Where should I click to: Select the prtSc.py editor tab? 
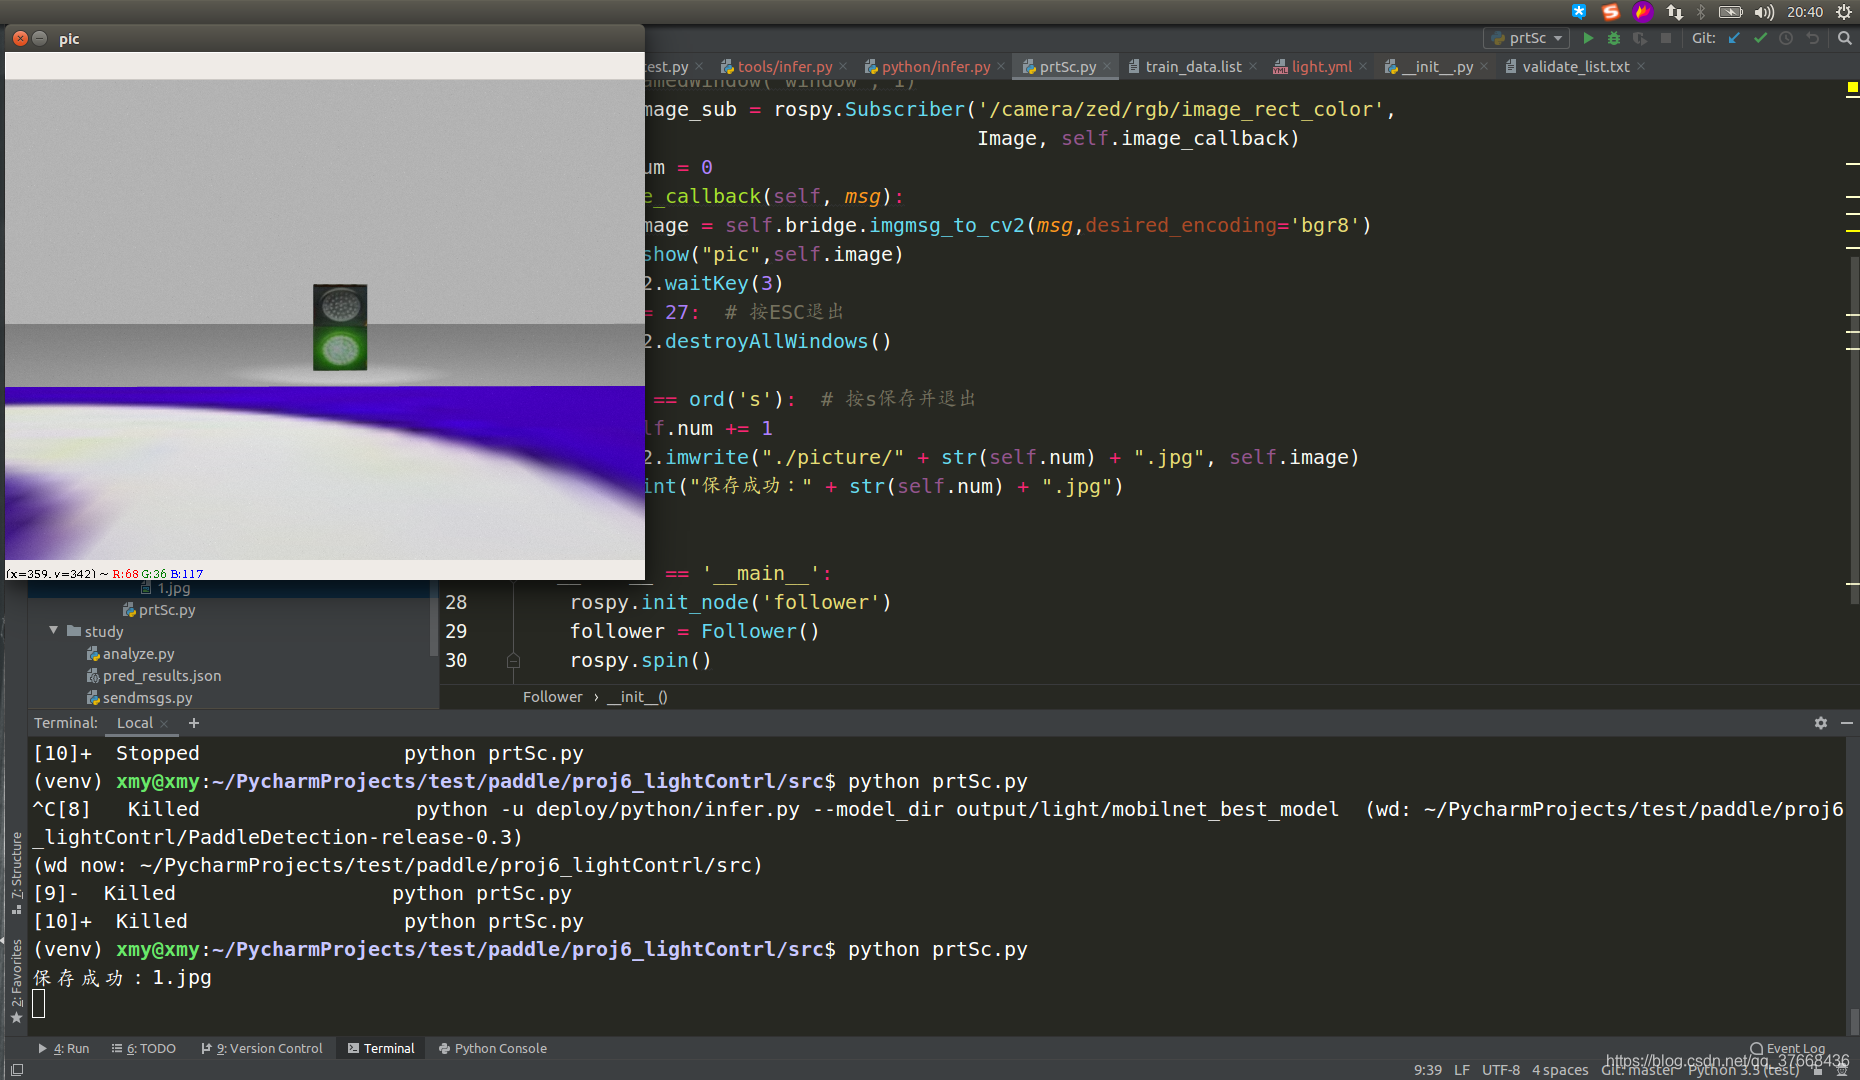[x=1066, y=67]
